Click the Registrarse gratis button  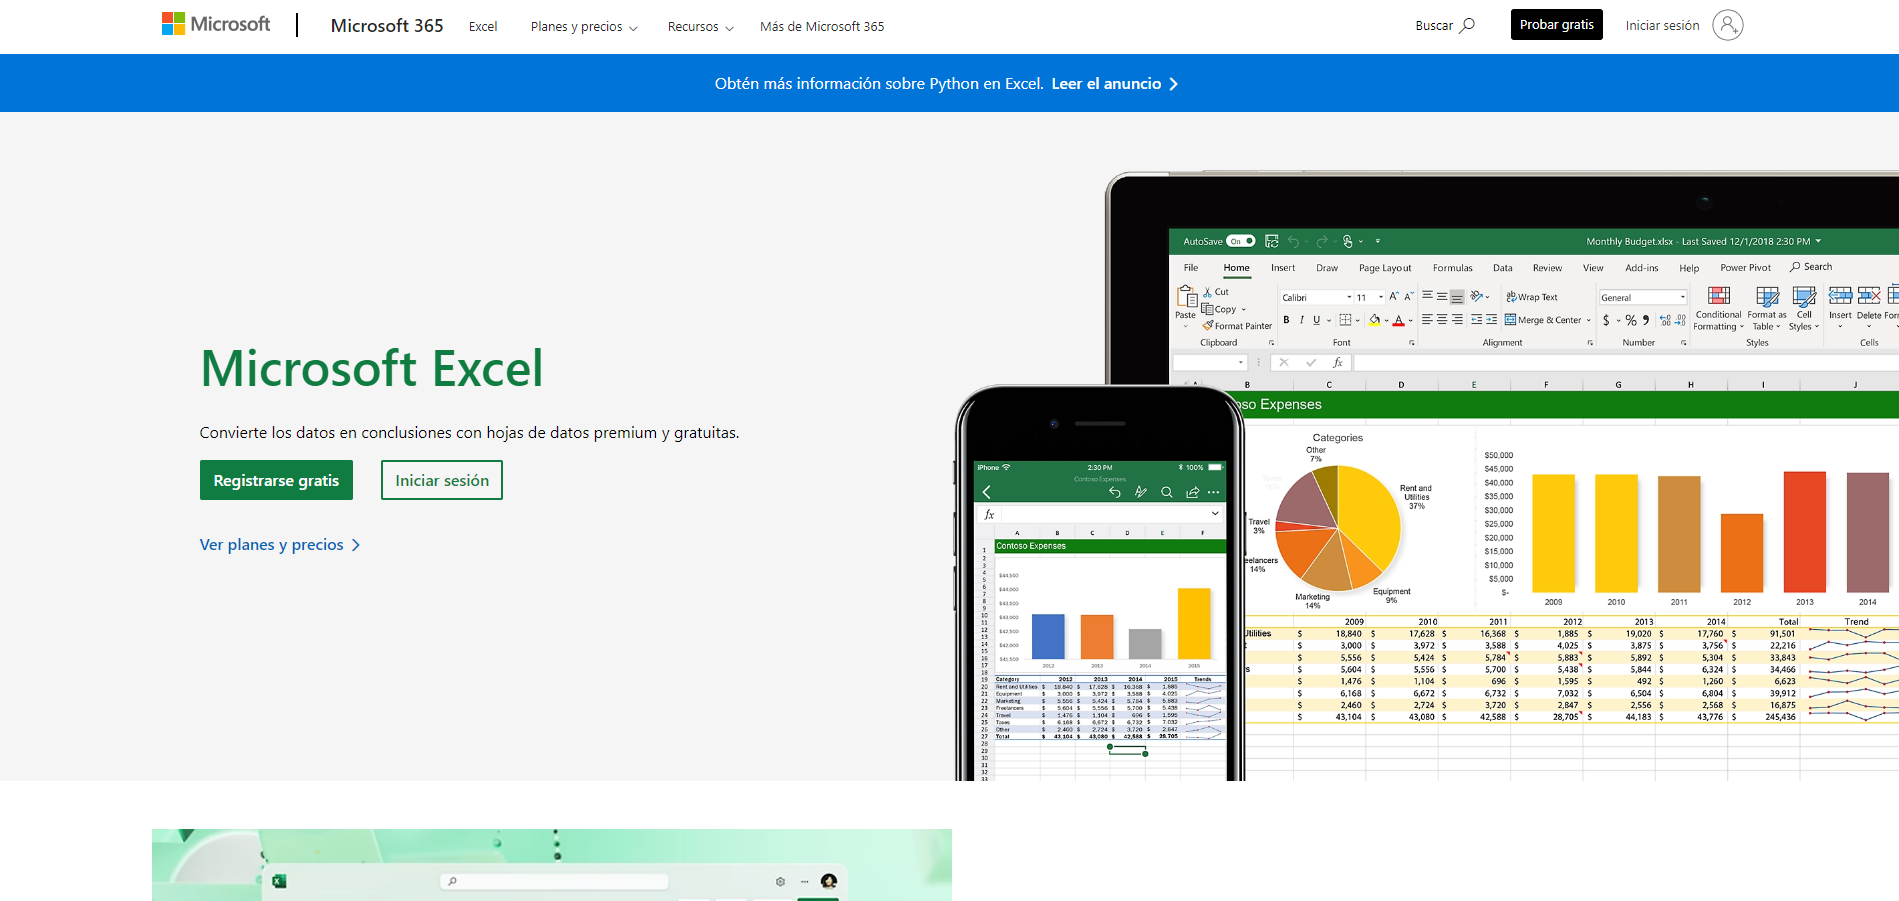[276, 480]
